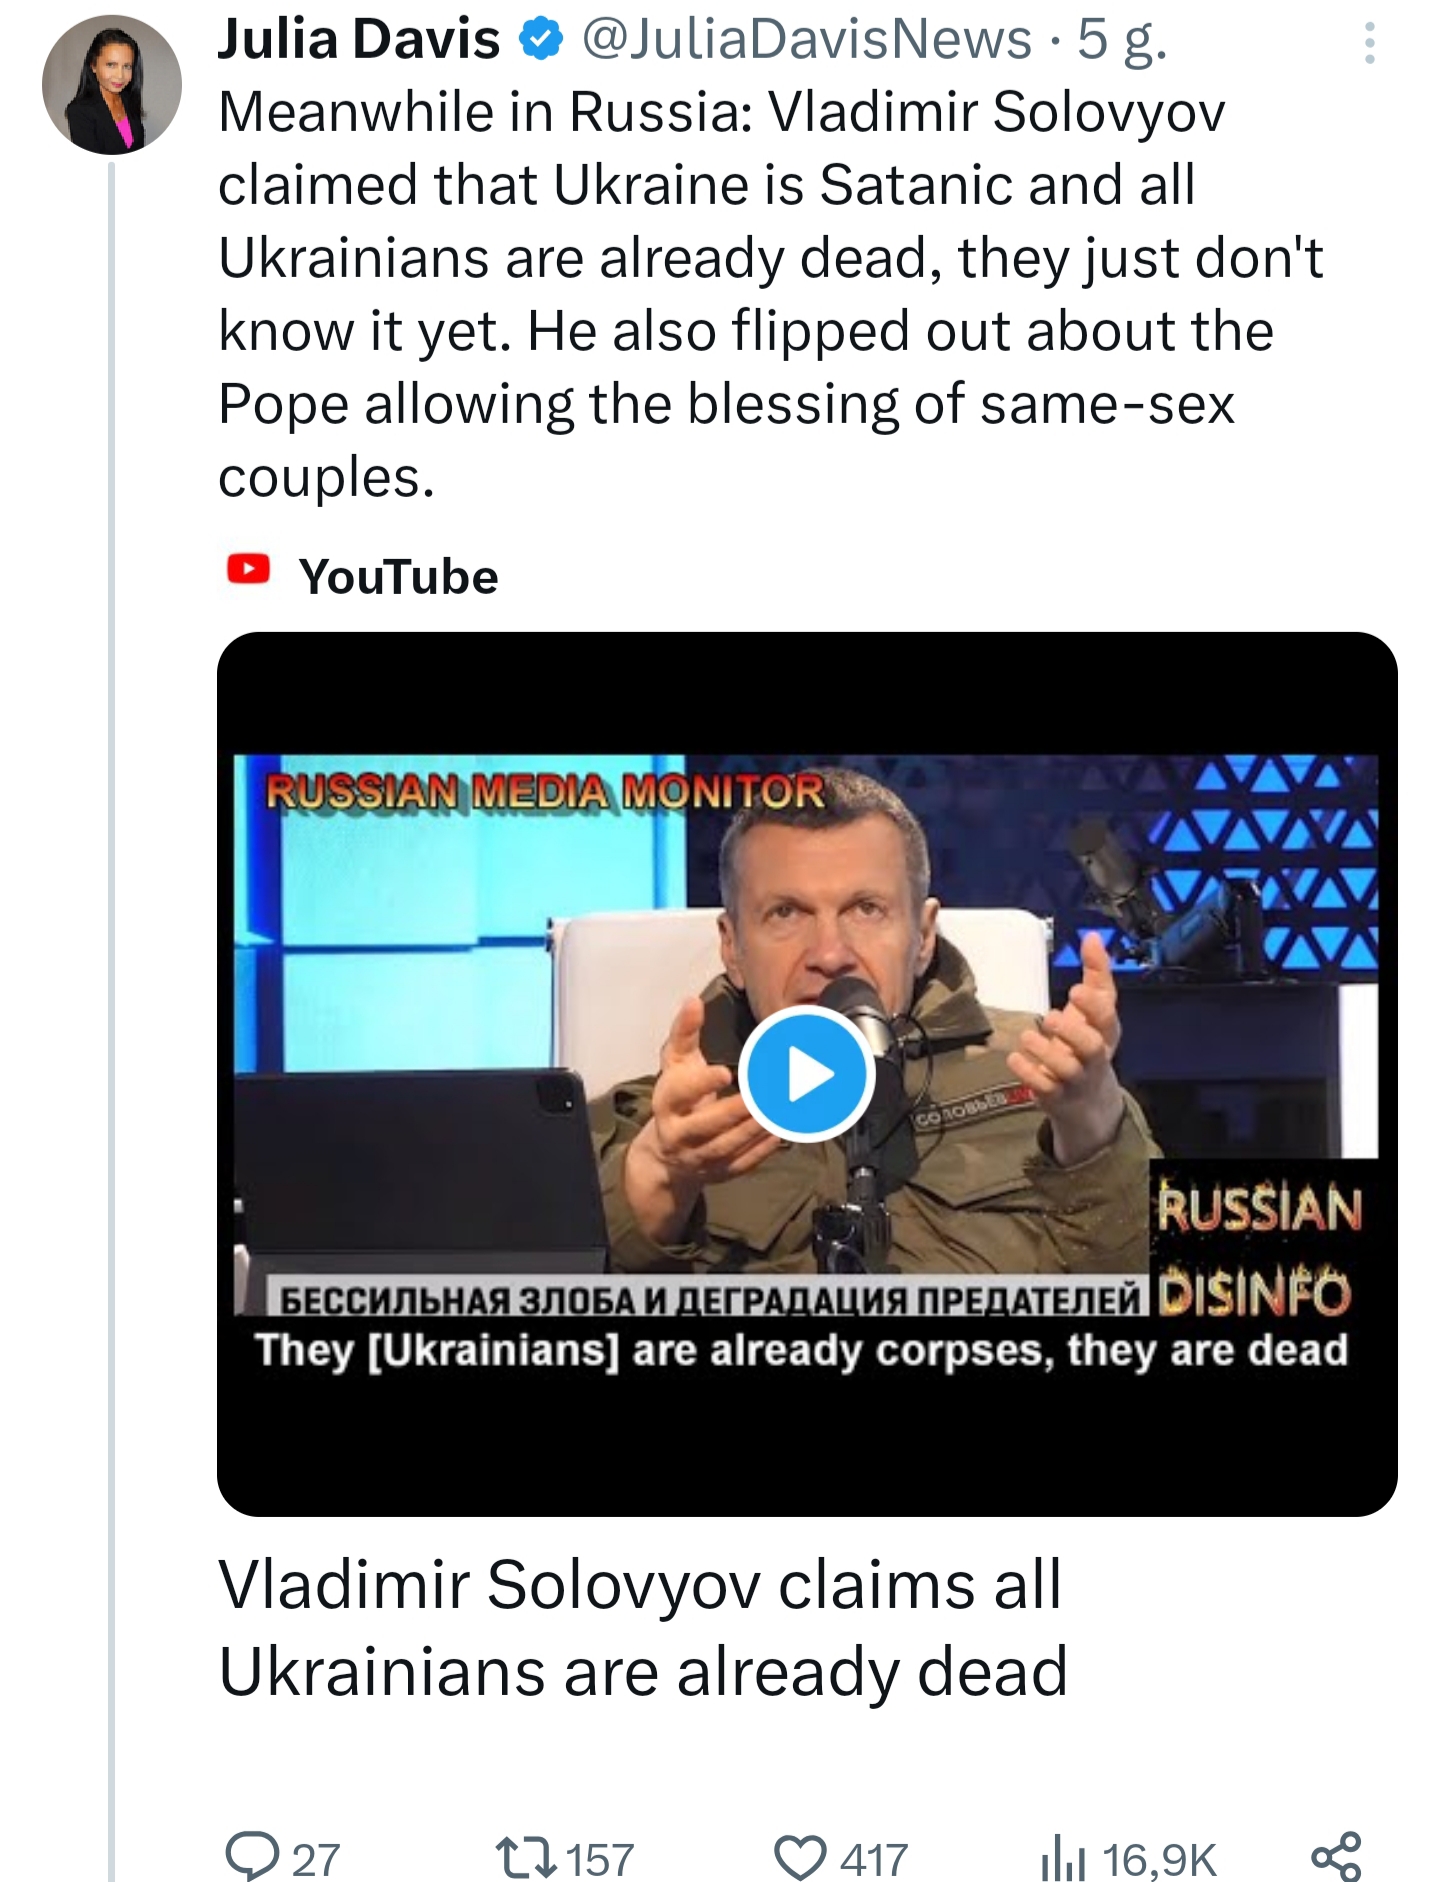Viewport: 1440px width, 1882px height.
Task: Click the Julia Davis display name
Action: pos(359,40)
